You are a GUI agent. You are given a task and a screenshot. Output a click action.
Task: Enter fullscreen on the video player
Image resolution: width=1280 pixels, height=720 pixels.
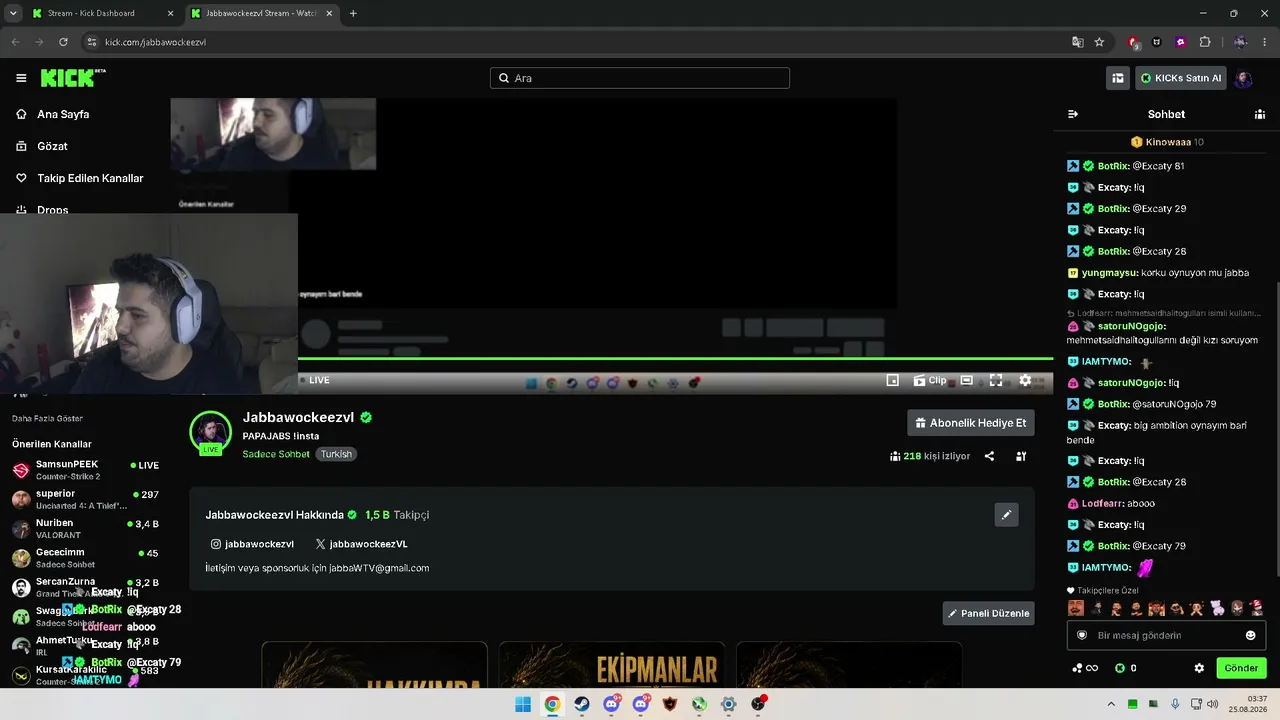click(996, 380)
